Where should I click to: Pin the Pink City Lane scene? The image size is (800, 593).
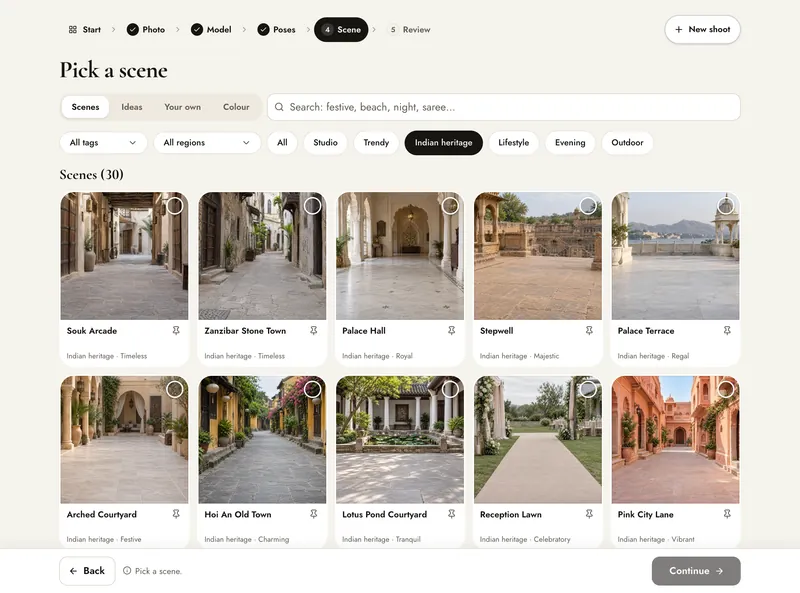[x=727, y=514]
